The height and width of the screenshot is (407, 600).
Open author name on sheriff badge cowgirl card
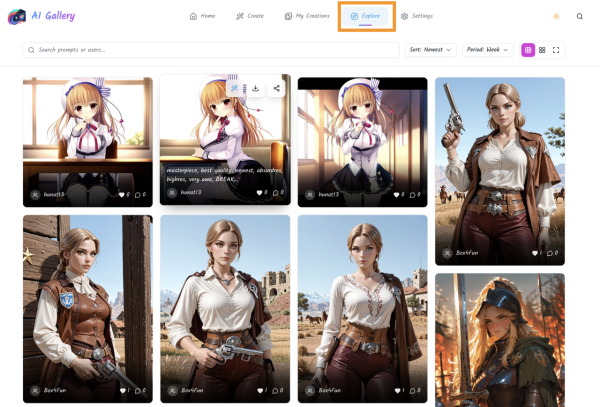(55, 391)
